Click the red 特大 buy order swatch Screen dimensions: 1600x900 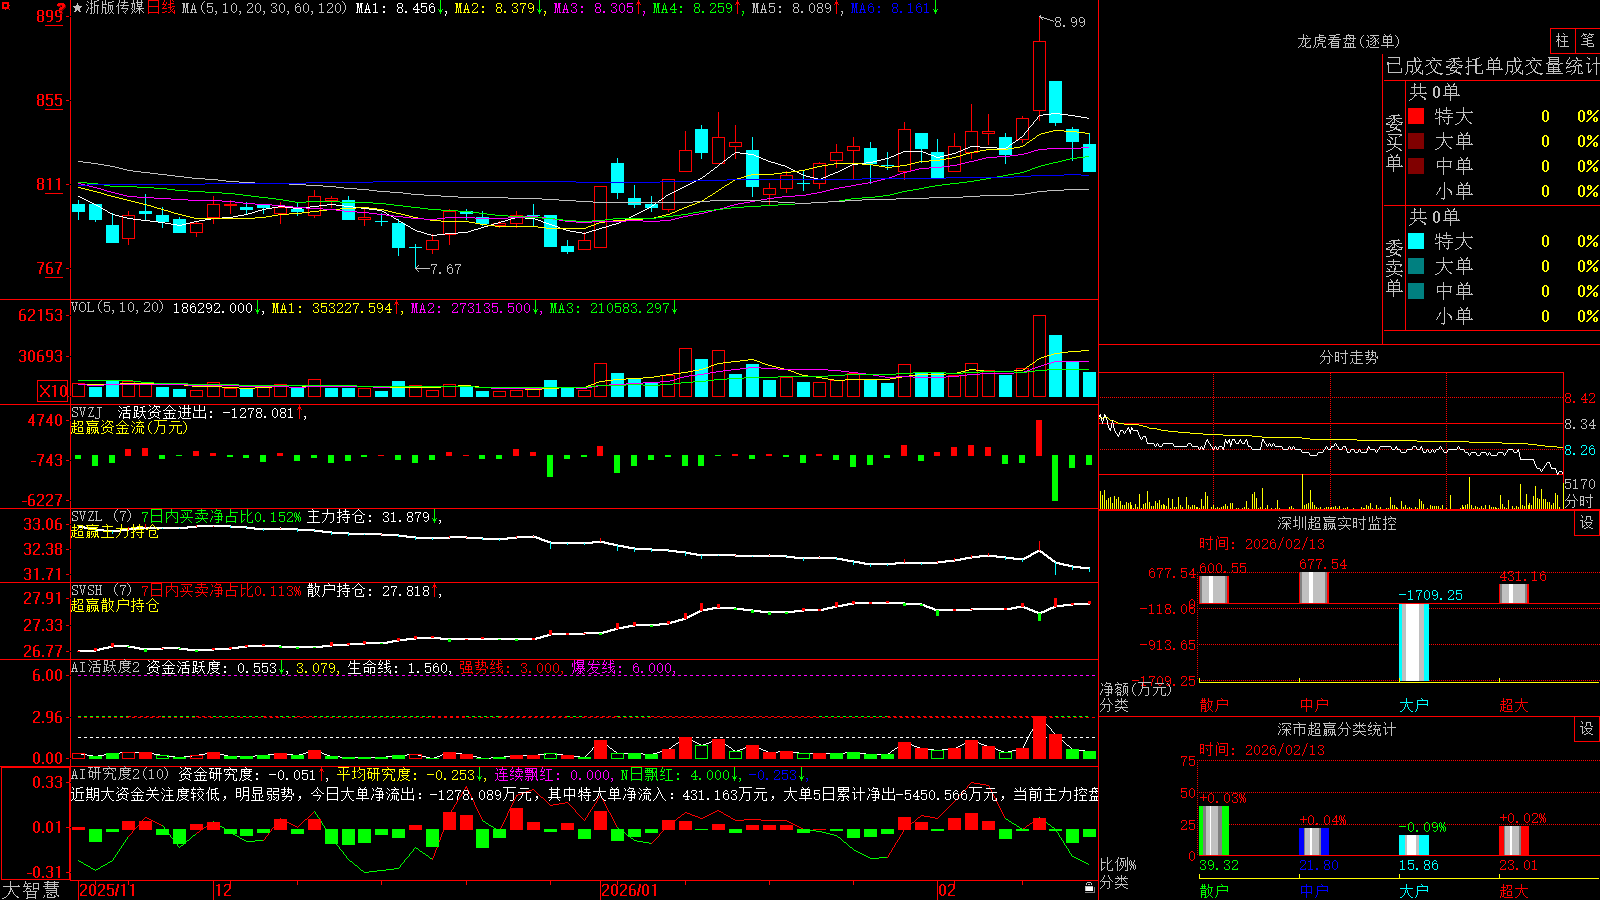pyautogui.click(x=1416, y=116)
